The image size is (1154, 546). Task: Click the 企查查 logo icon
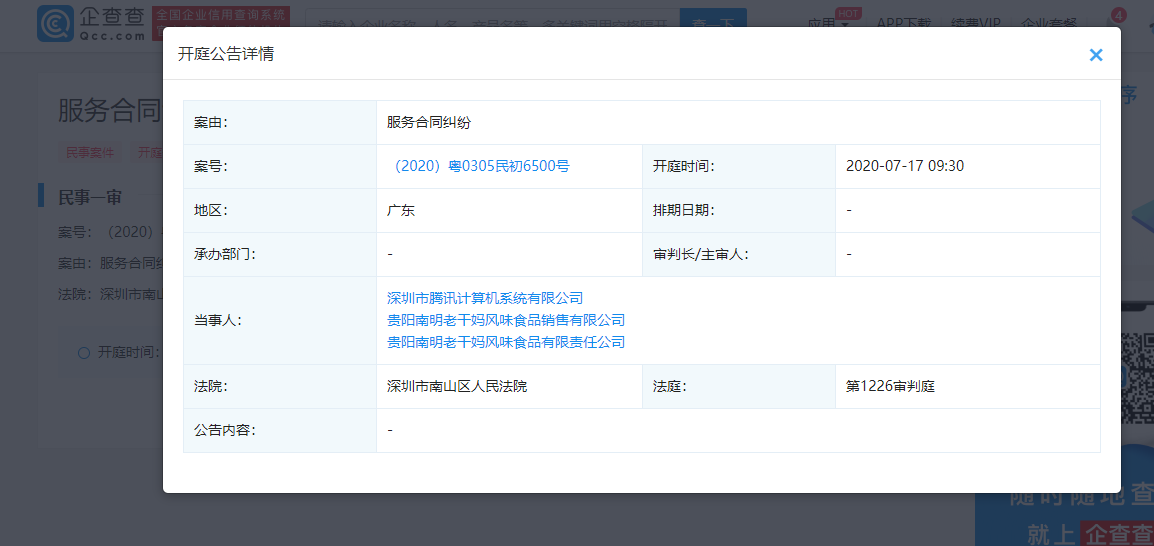point(54,23)
